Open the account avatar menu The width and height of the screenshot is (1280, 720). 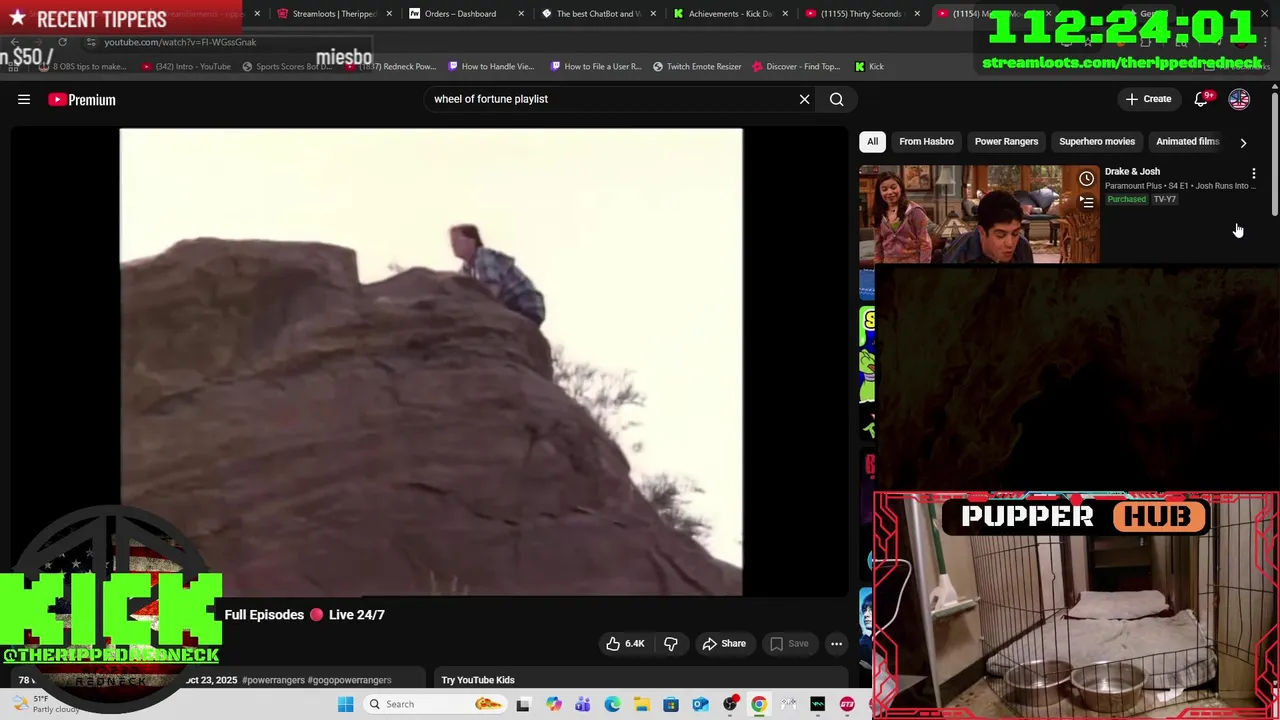[1239, 99]
